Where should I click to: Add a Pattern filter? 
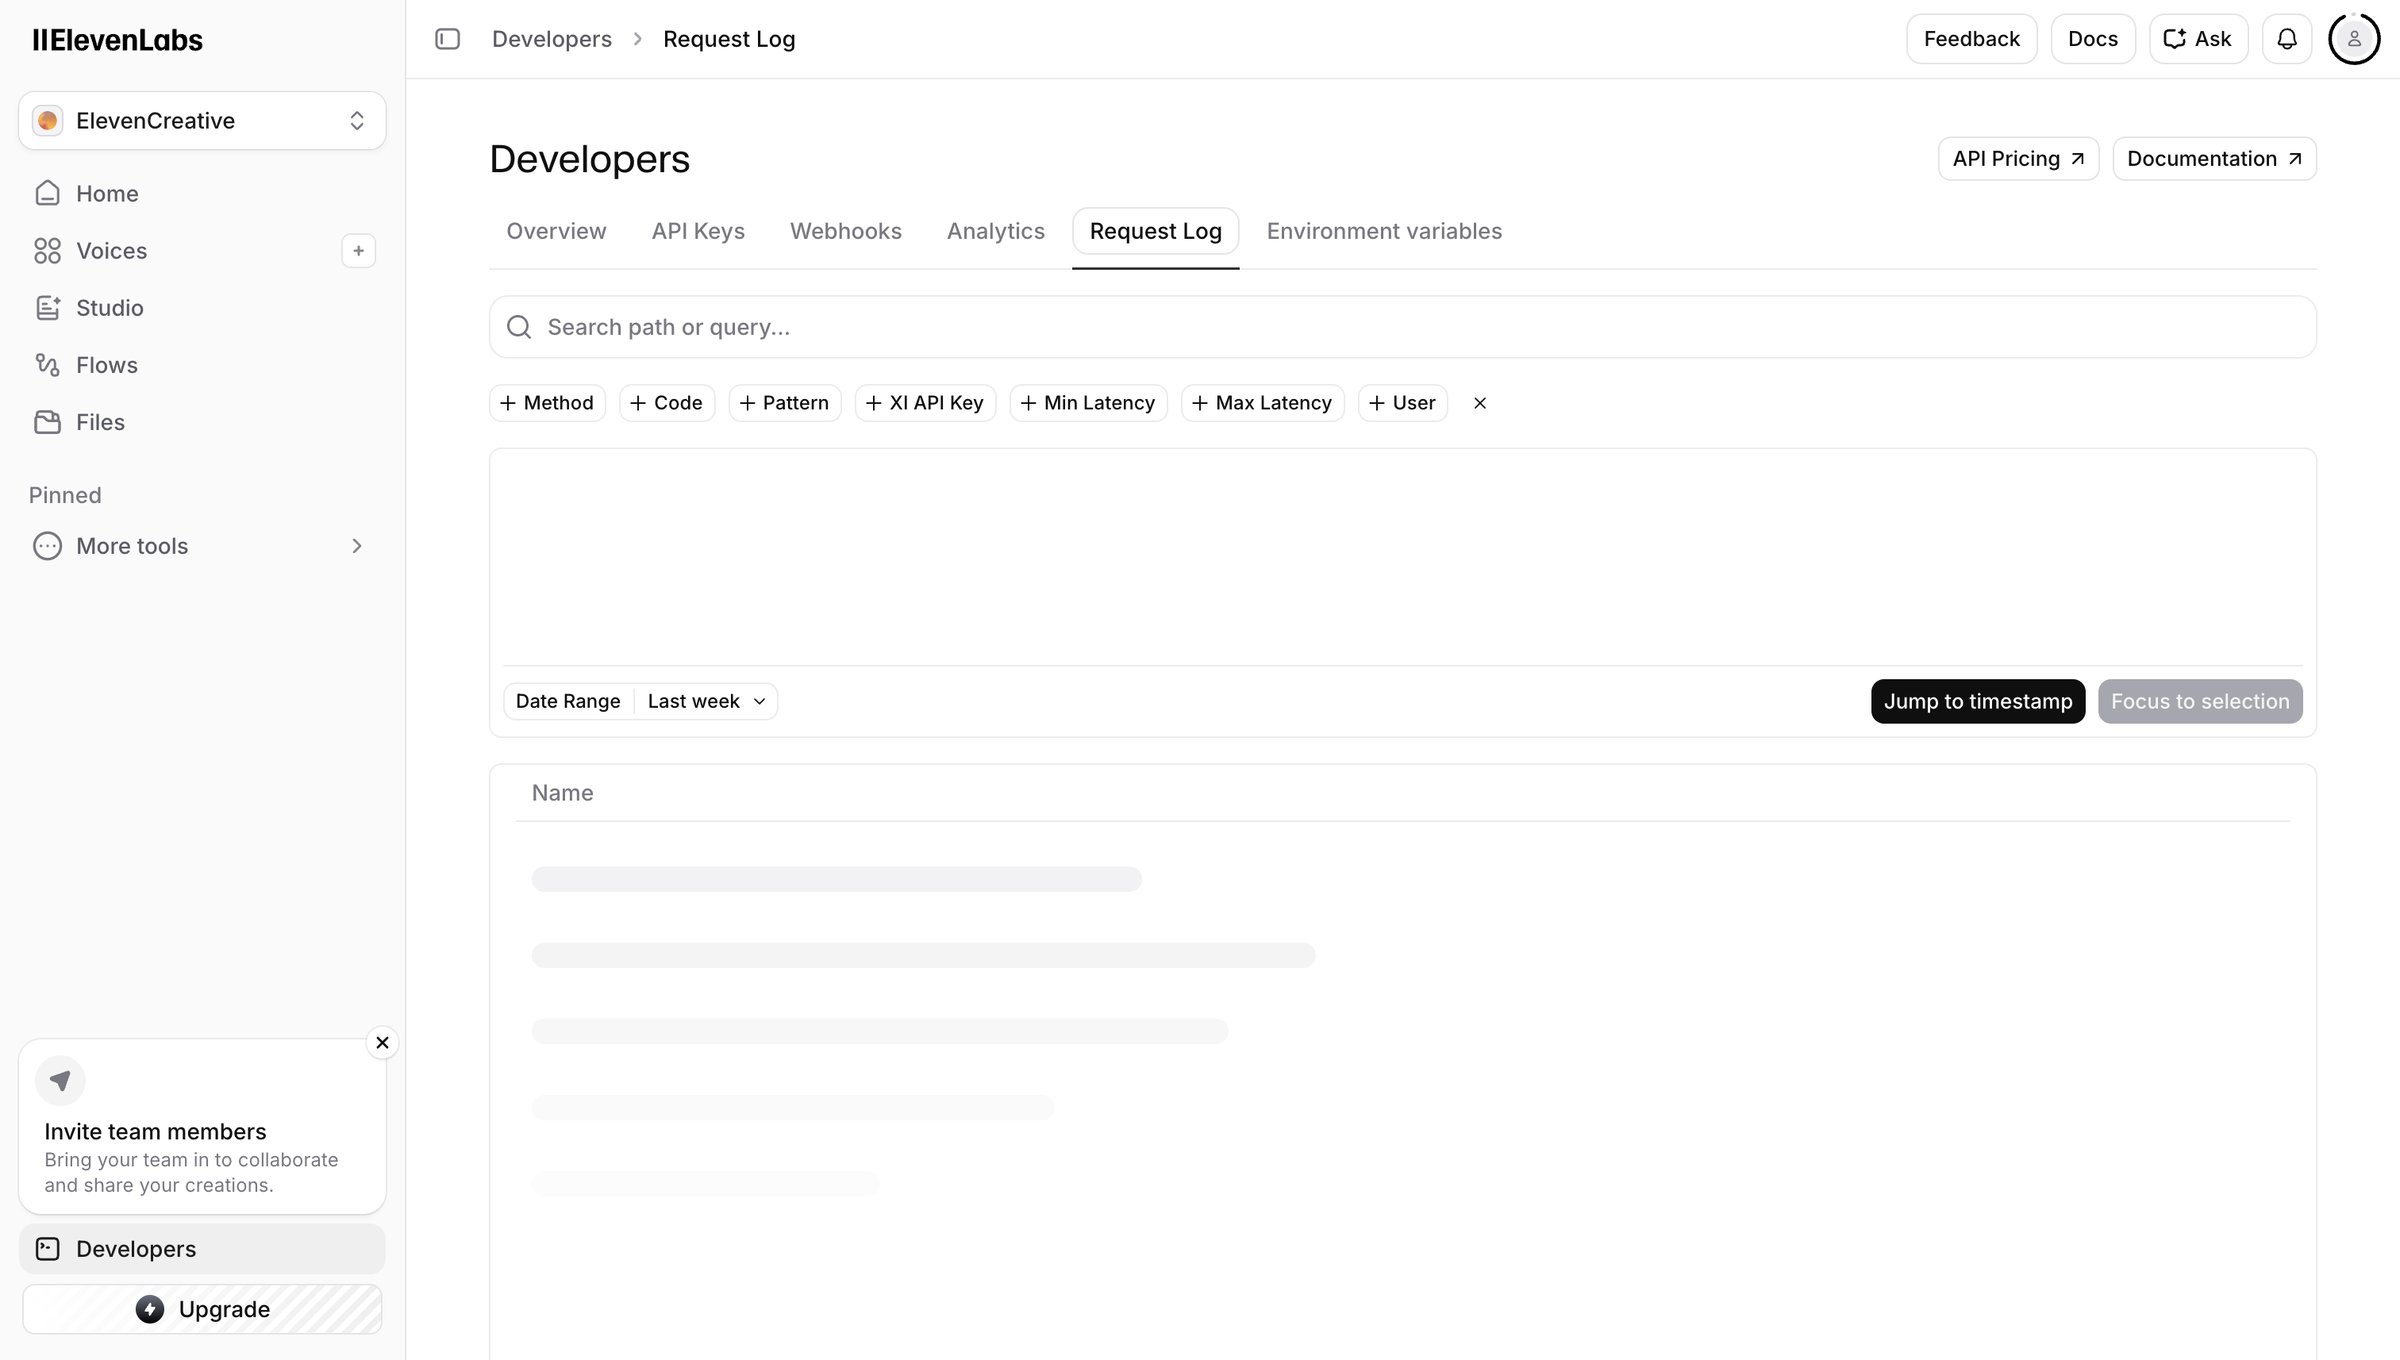click(785, 403)
